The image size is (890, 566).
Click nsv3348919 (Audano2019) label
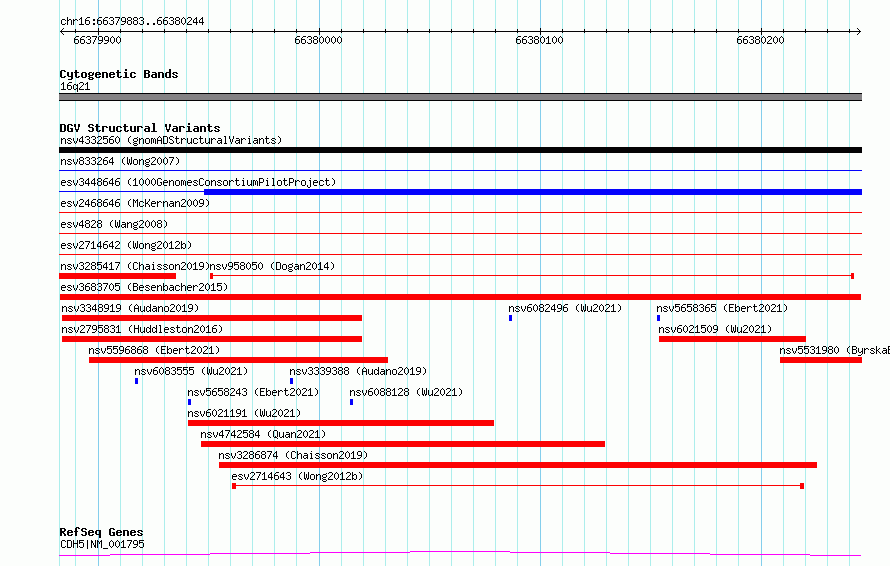point(130,308)
